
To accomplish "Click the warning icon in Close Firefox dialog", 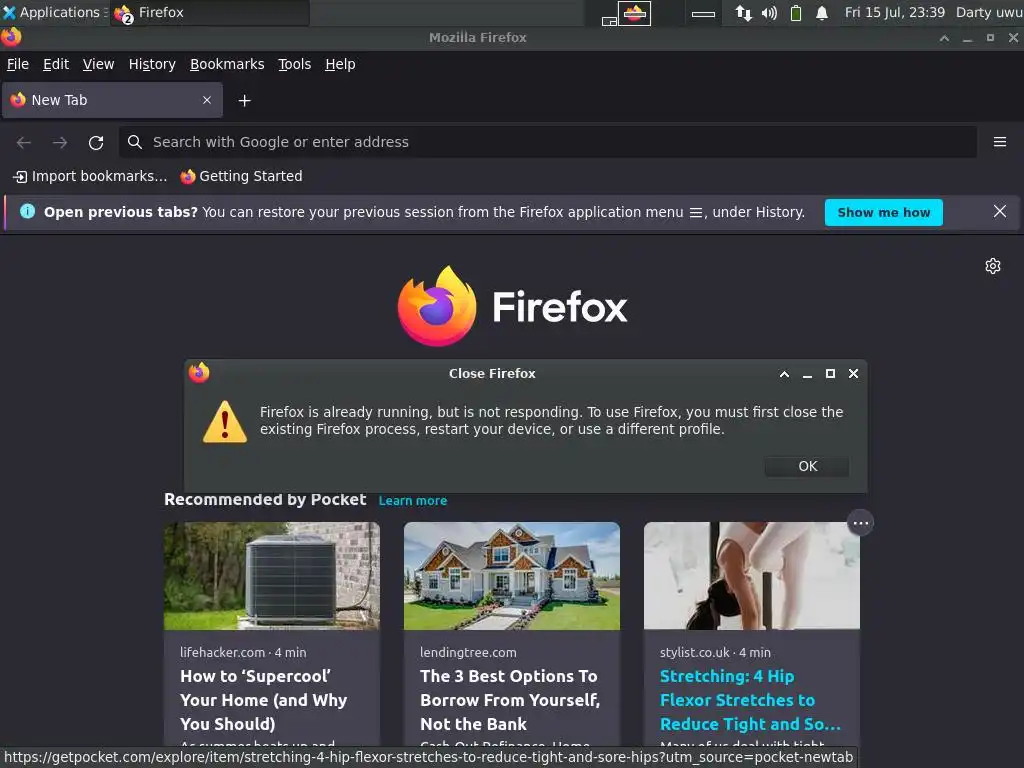I will click(225, 421).
